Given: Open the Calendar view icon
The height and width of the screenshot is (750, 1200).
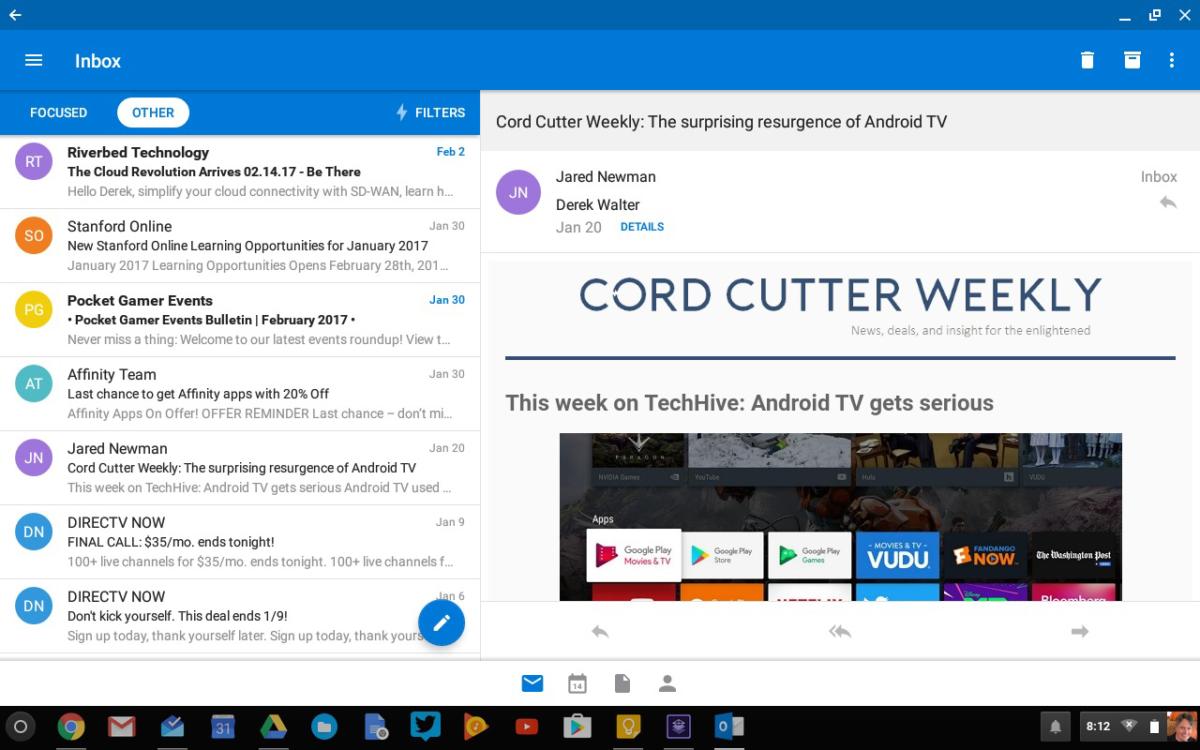Looking at the screenshot, I should tap(577, 684).
